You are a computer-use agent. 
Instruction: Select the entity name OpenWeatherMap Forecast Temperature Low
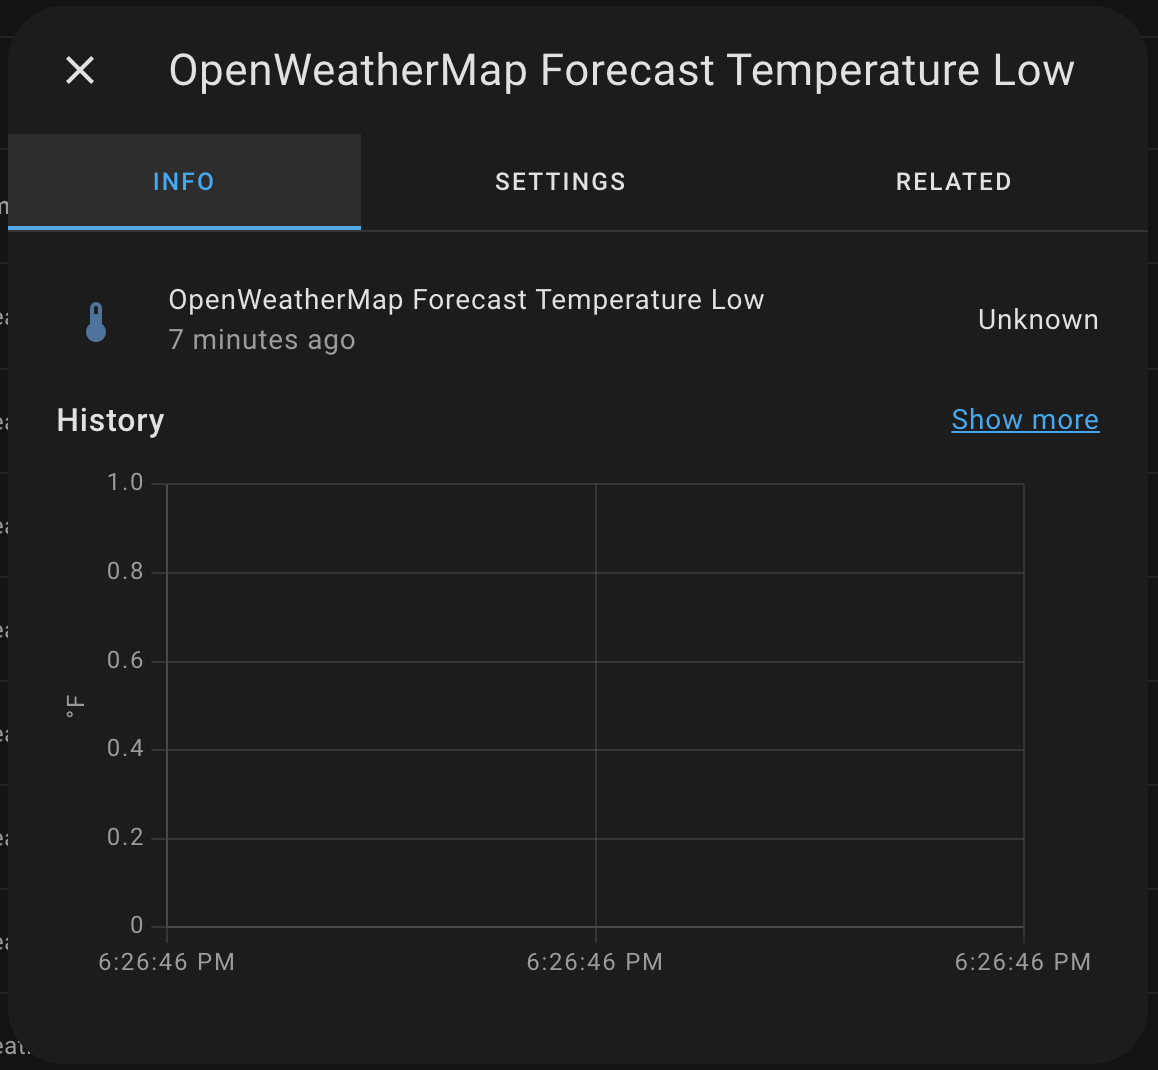(x=466, y=299)
